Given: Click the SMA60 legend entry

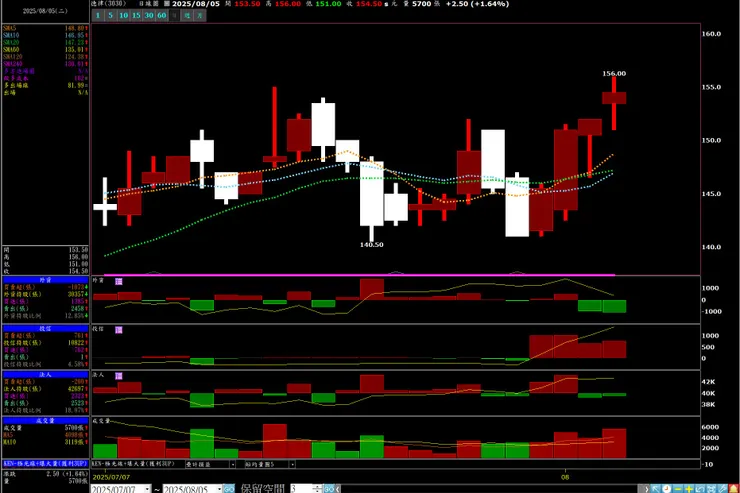Looking at the screenshot, I should pos(45,50).
